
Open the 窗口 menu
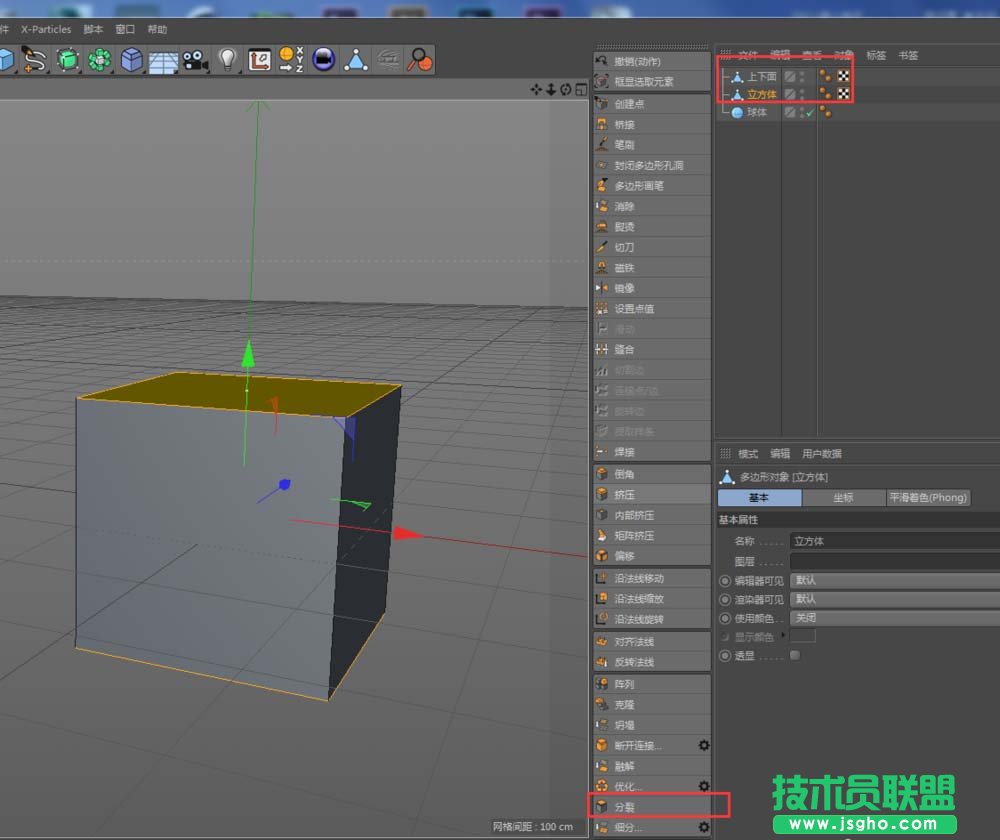pyautogui.click(x=124, y=29)
